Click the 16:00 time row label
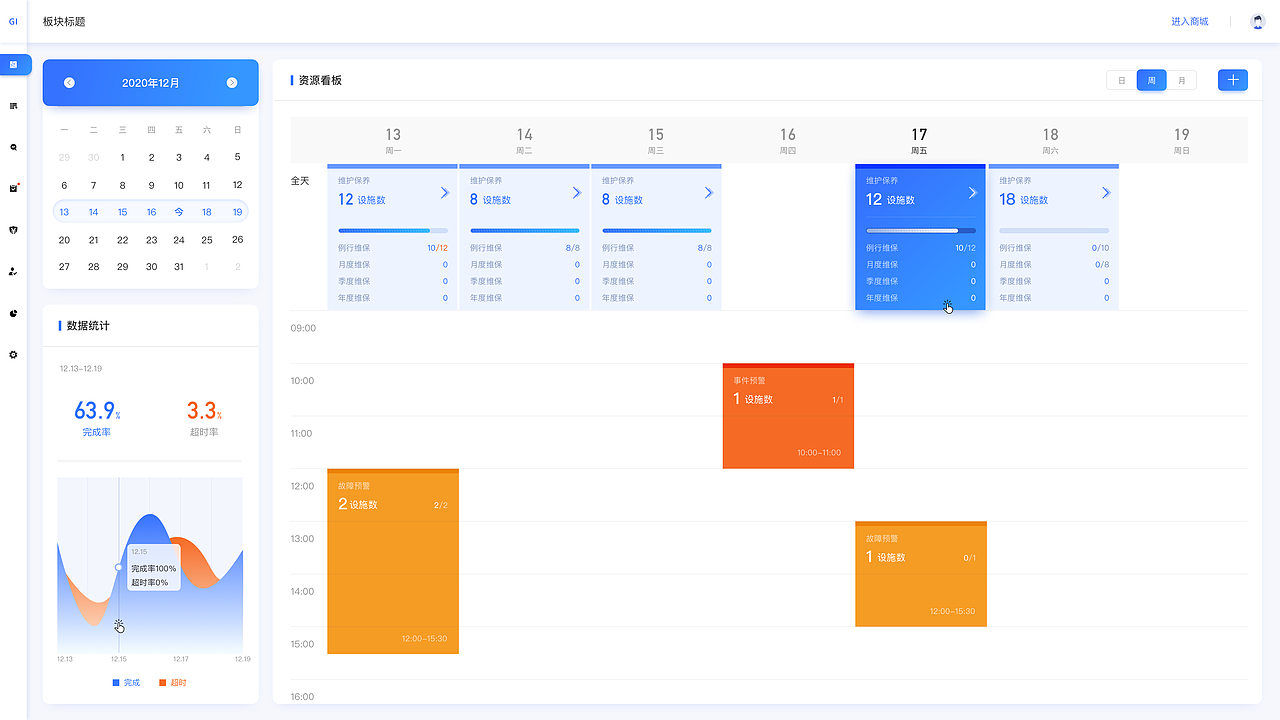This screenshot has width=1280, height=720. point(303,696)
